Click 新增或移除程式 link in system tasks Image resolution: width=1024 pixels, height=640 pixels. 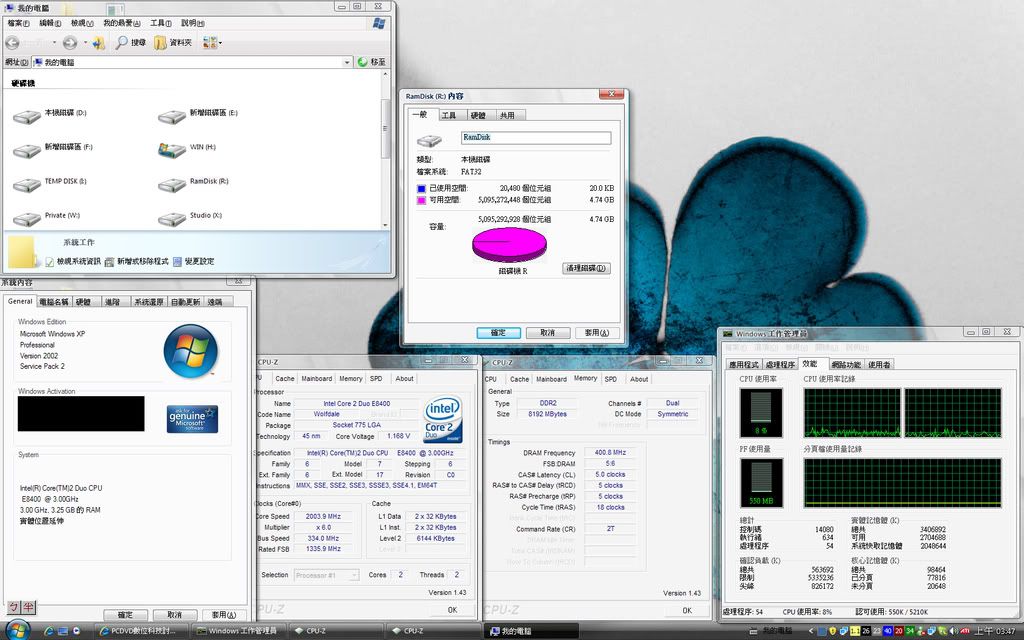[136, 261]
